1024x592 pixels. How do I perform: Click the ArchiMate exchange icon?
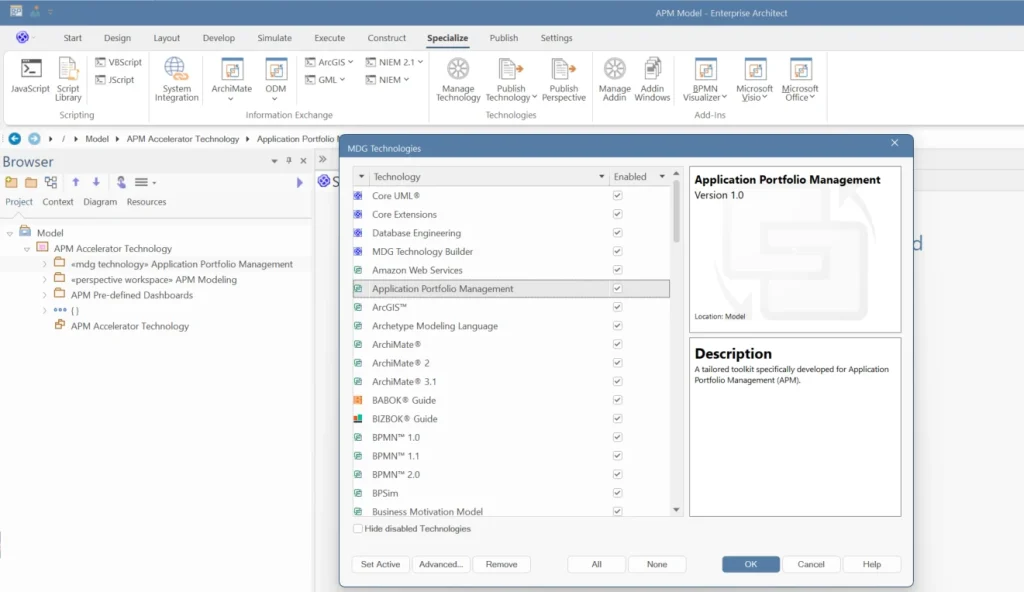(x=232, y=69)
